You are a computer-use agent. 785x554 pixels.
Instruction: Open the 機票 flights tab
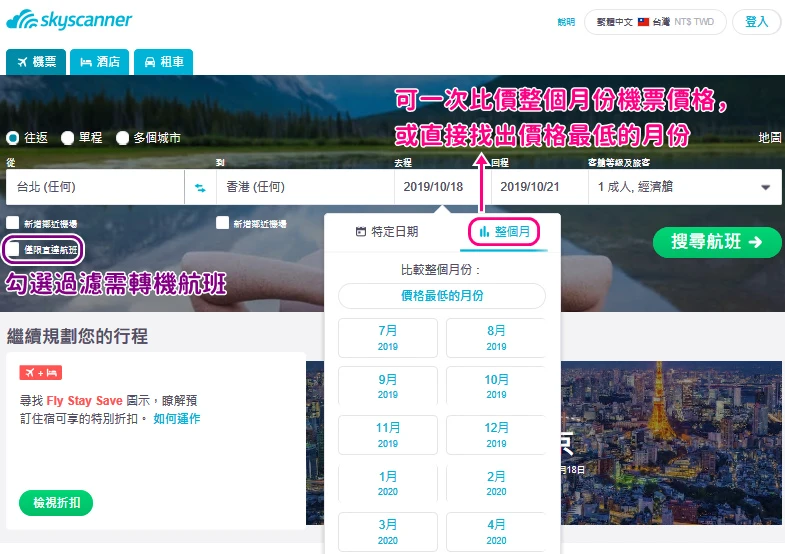(36, 62)
